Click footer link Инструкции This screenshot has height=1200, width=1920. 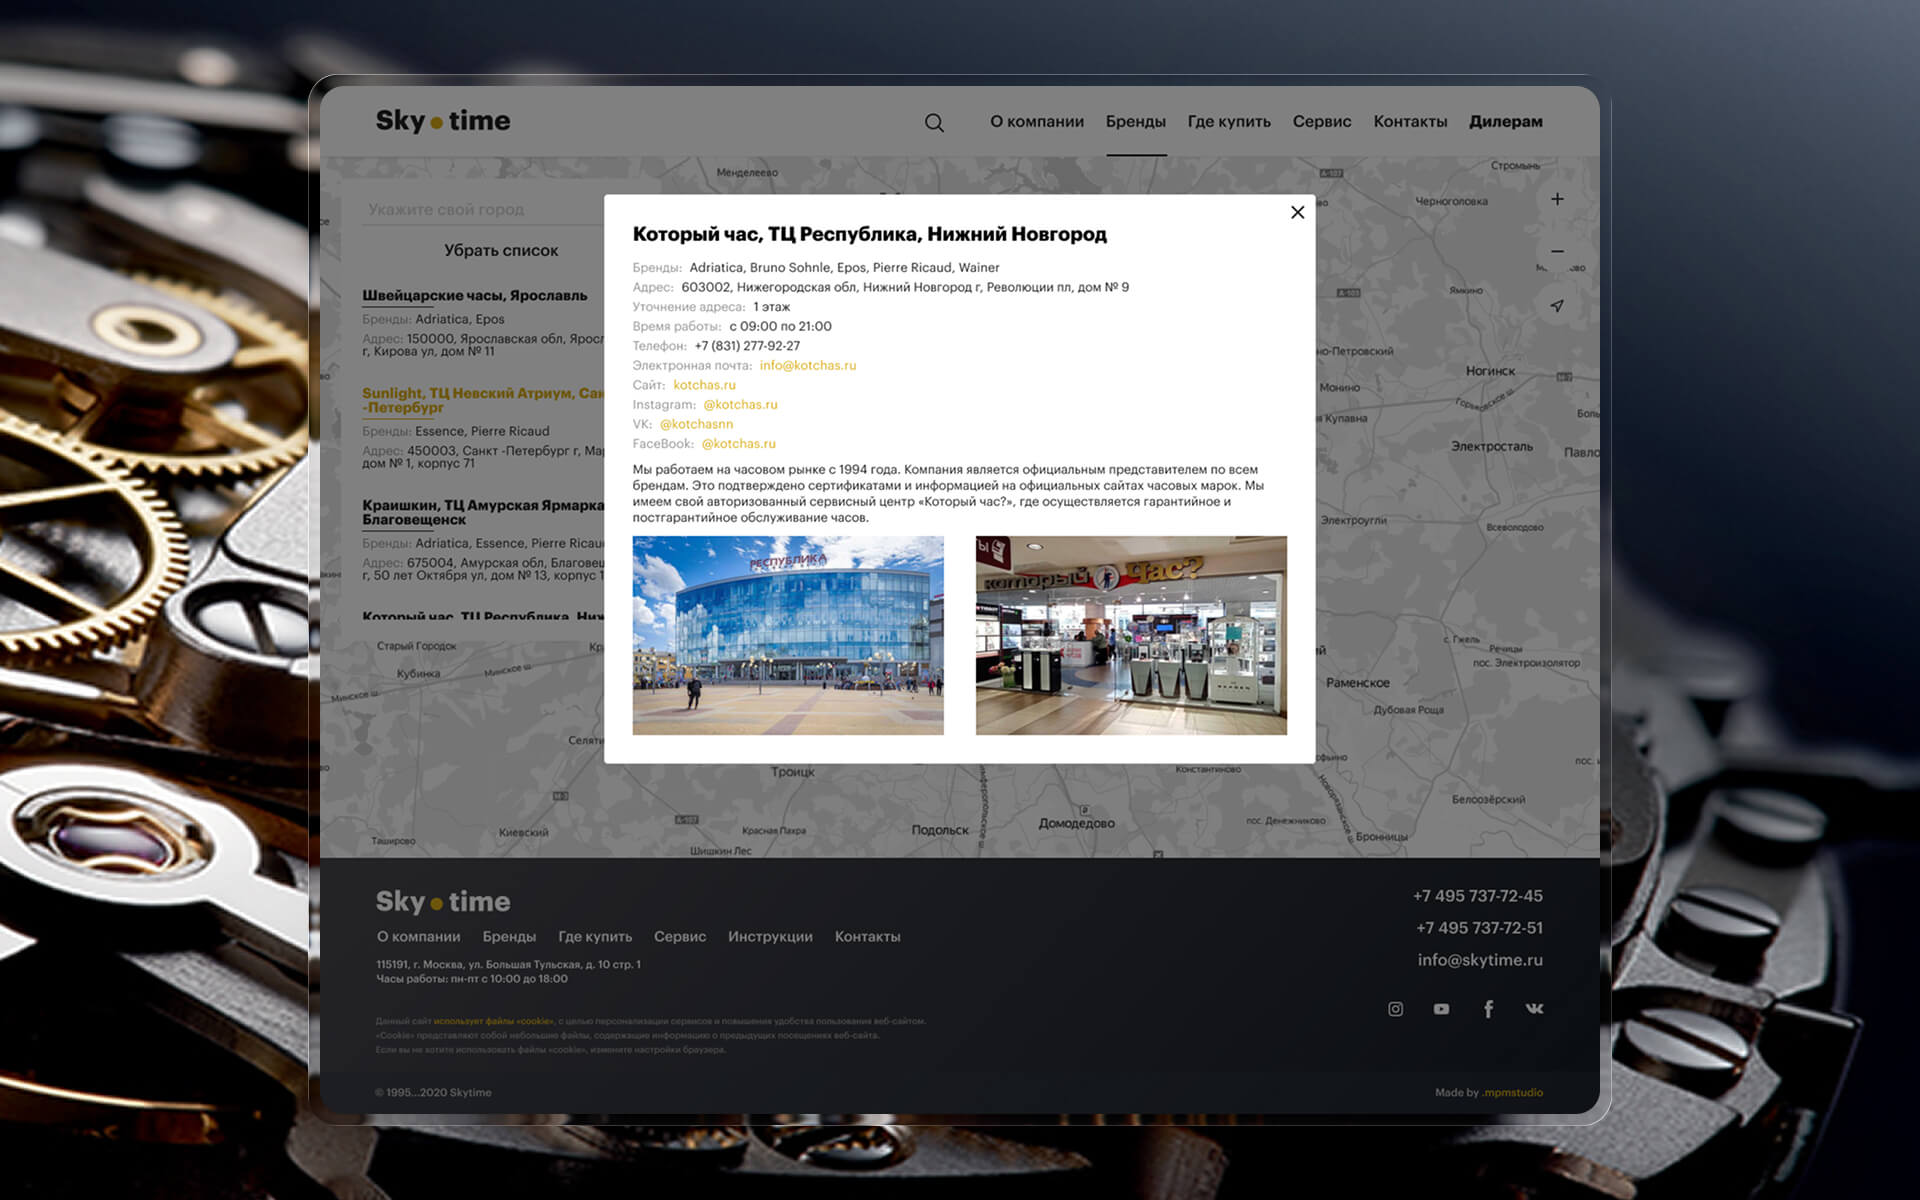[x=770, y=937]
